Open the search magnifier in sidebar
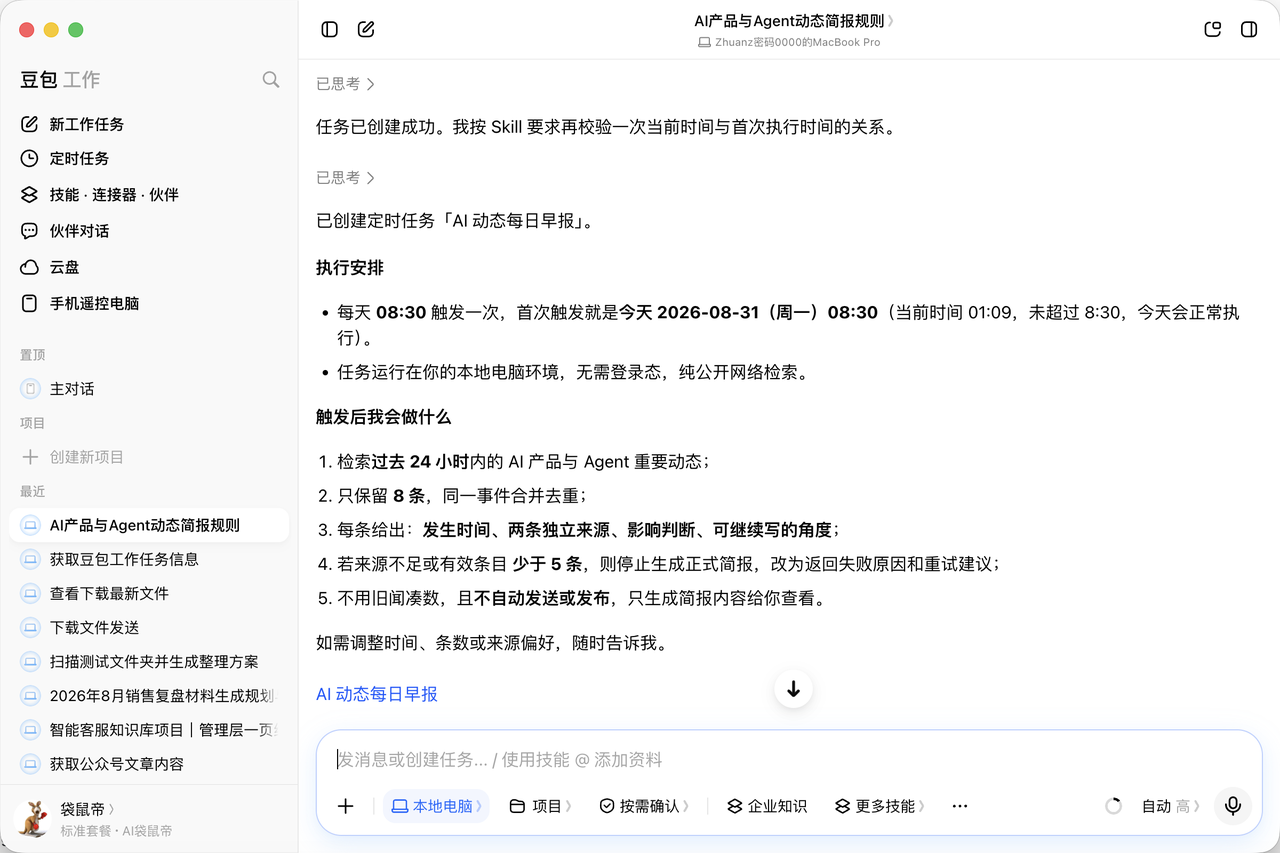 pyautogui.click(x=271, y=80)
